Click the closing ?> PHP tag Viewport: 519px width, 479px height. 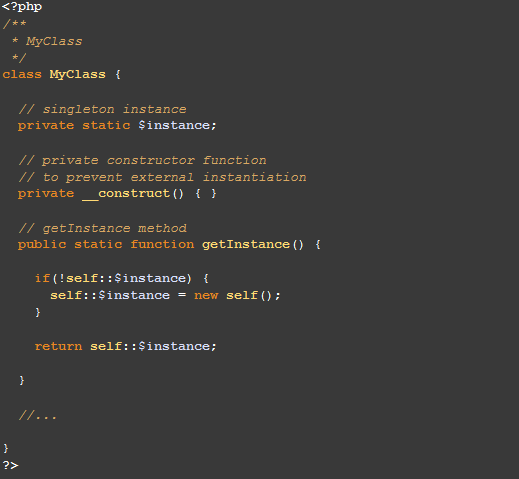click(10, 465)
